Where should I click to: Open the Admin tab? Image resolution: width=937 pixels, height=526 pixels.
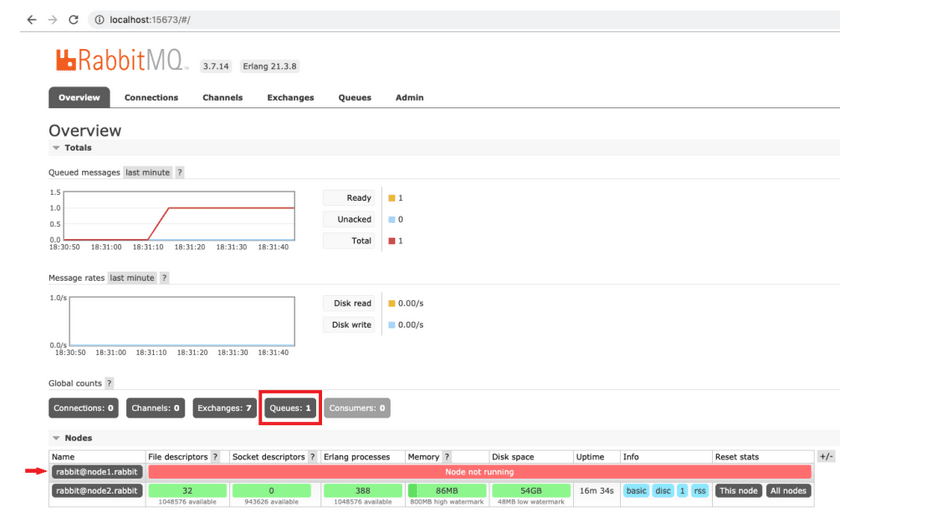pyautogui.click(x=409, y=97)
